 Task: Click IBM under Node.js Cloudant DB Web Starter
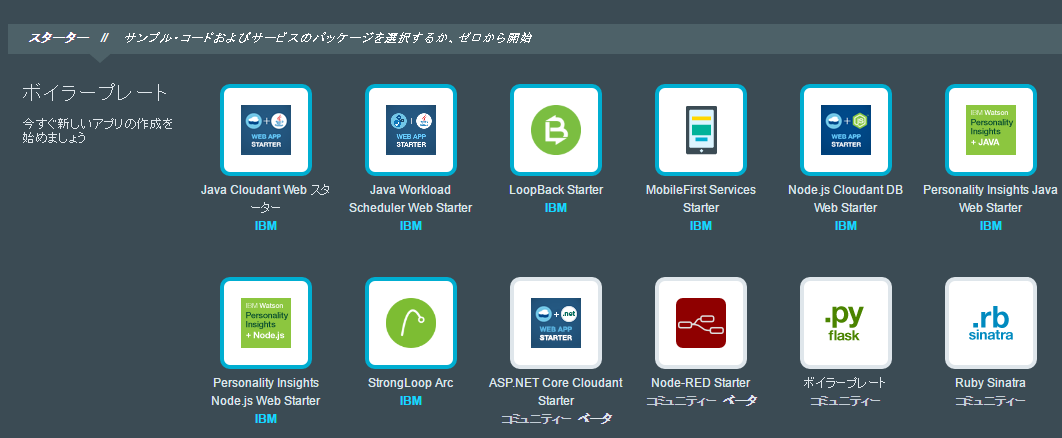point(845,226)
